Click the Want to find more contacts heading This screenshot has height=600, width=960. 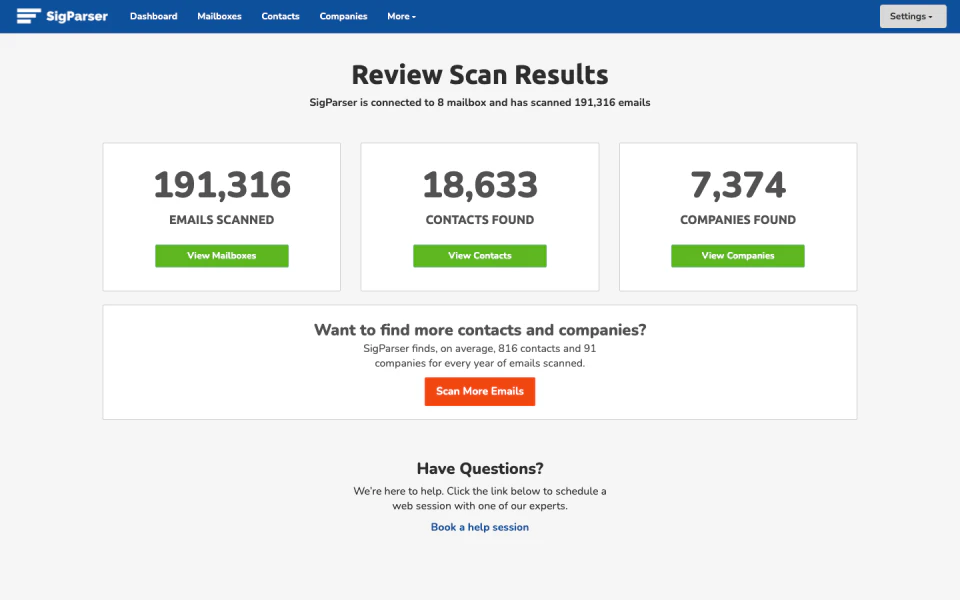coord(479,330)
